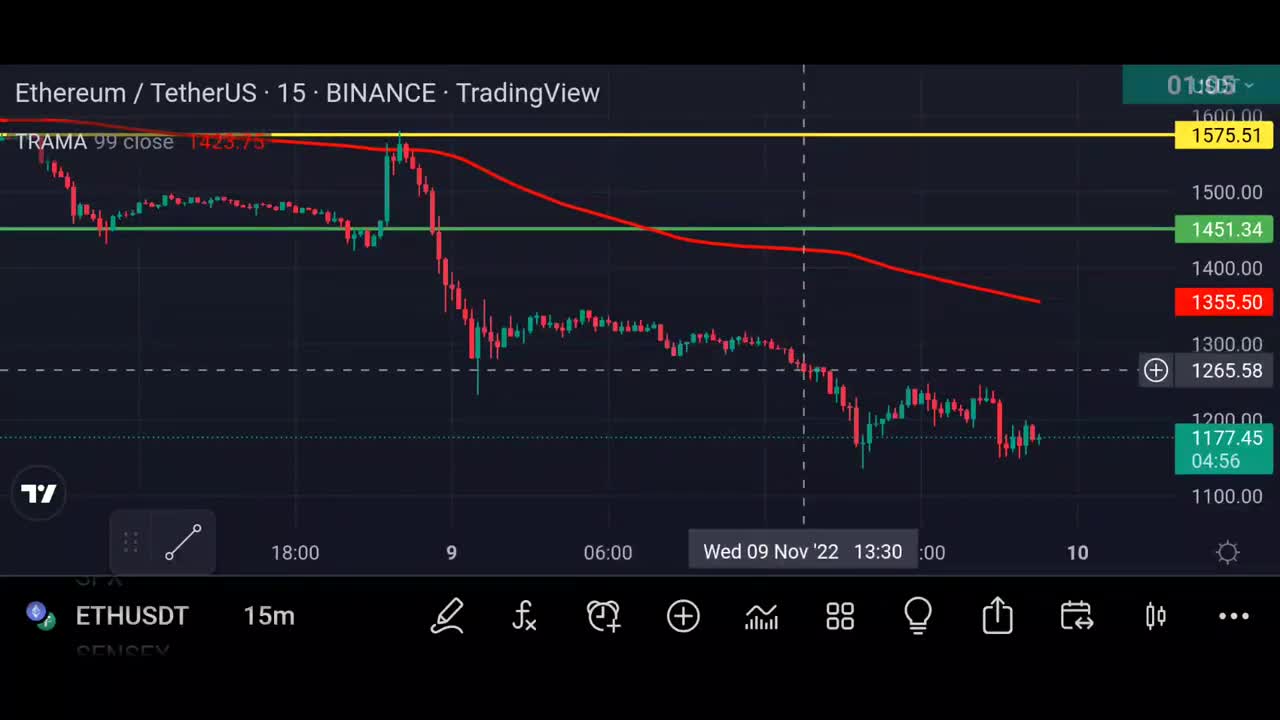The height and width of the screenshot is (720, 1280).
Task: Select the green 1451.34 price label
Action: tap(1226, 230)
